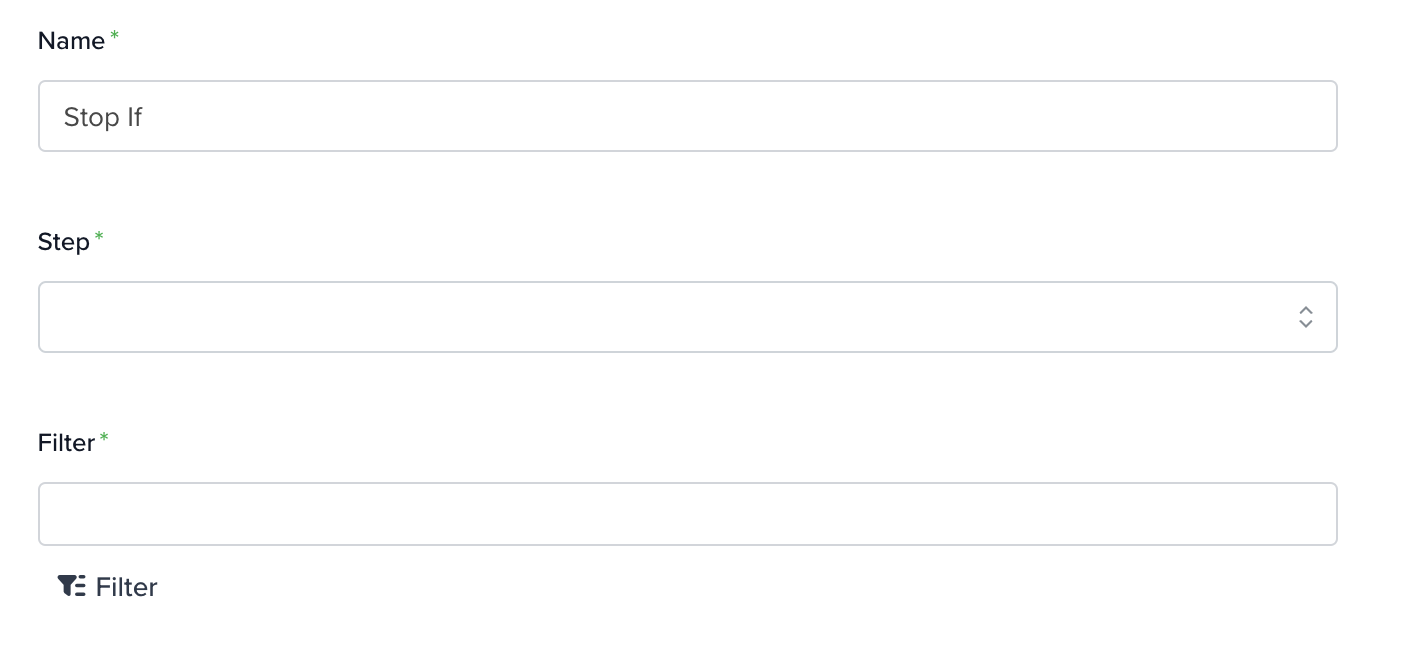
Task: Click the funnel Filter icon
Action: click(71, 586)
